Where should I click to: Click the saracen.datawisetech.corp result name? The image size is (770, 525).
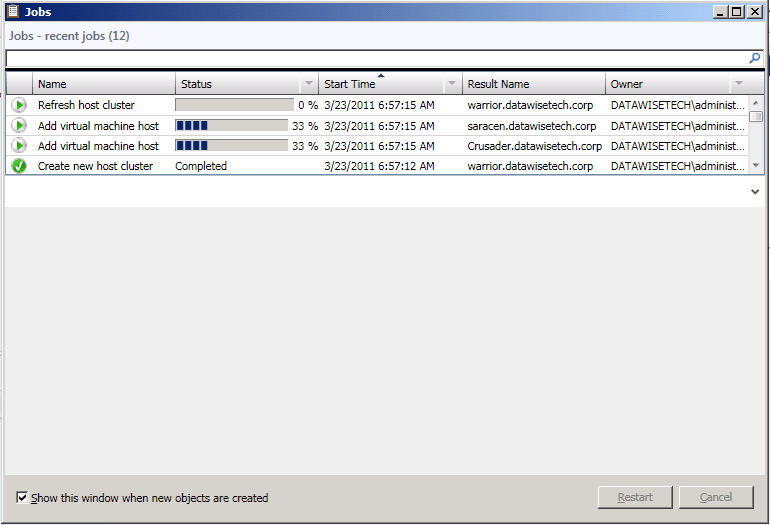point(532,126)
